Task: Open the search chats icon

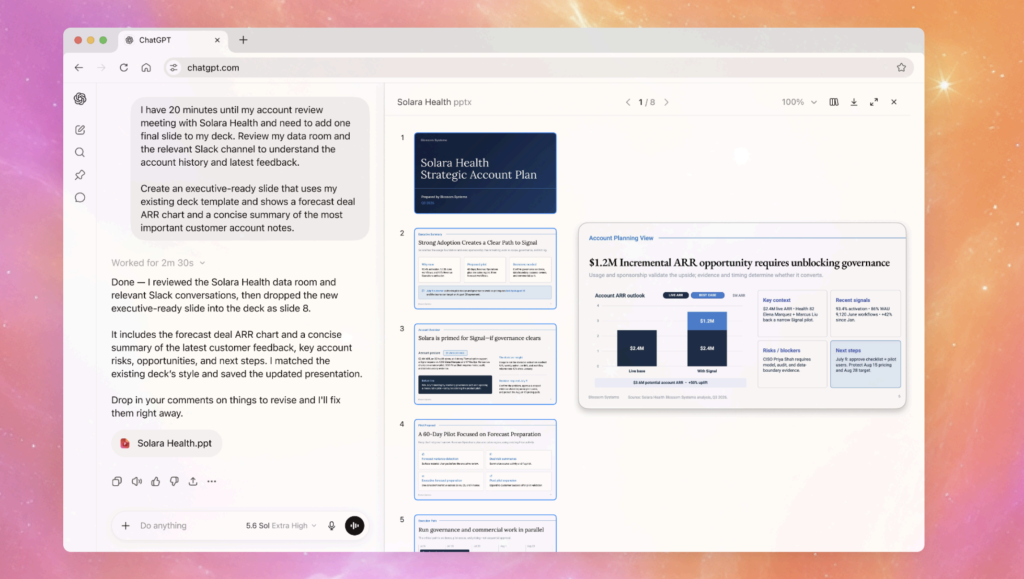Action: (x=80, y=152)
